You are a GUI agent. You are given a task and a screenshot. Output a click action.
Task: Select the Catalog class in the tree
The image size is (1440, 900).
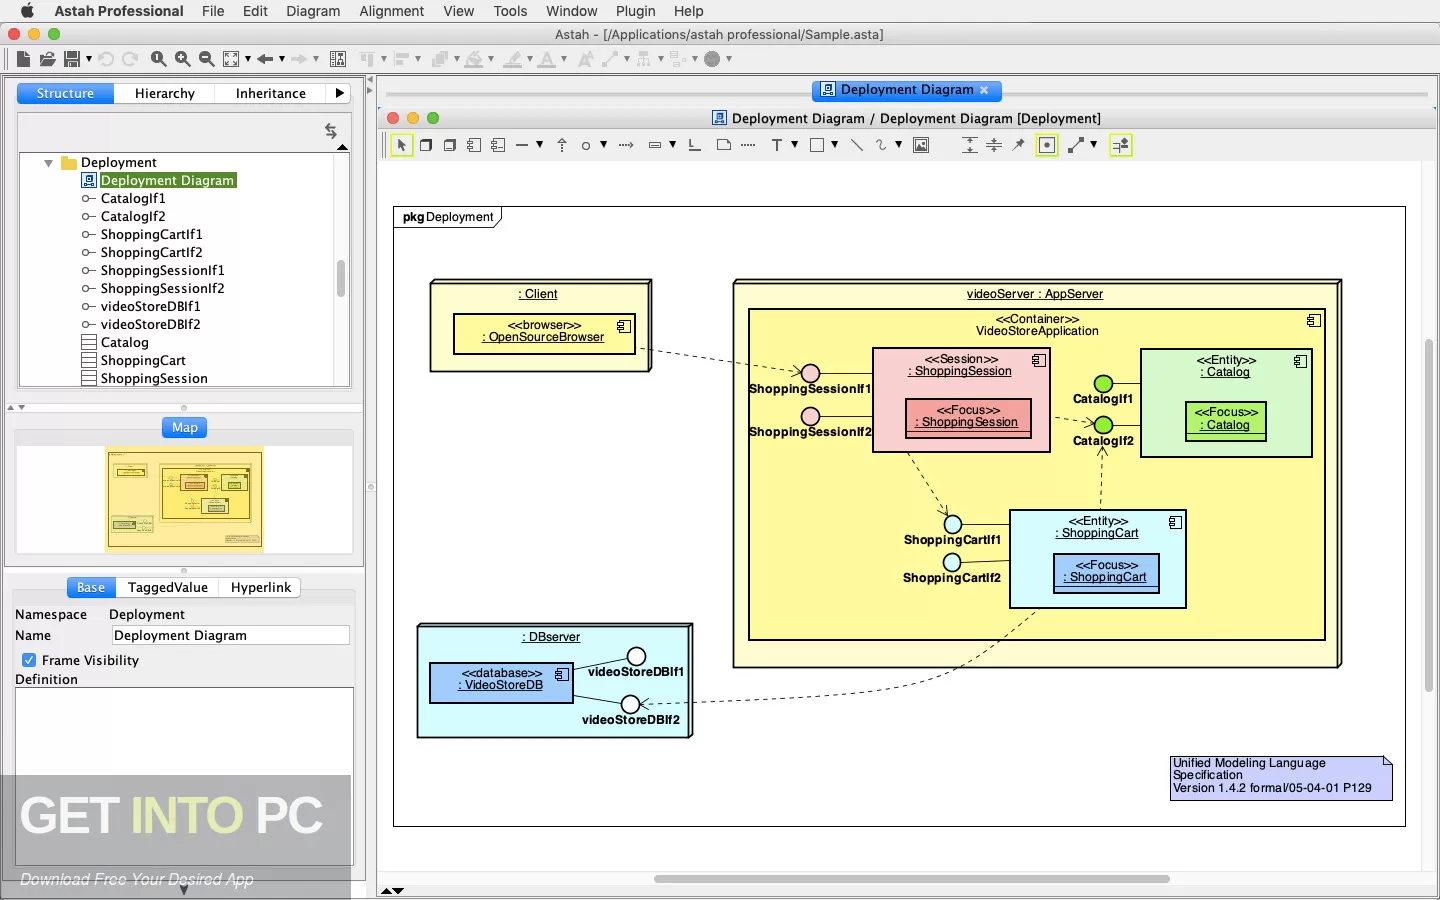(x=124, y=342)
